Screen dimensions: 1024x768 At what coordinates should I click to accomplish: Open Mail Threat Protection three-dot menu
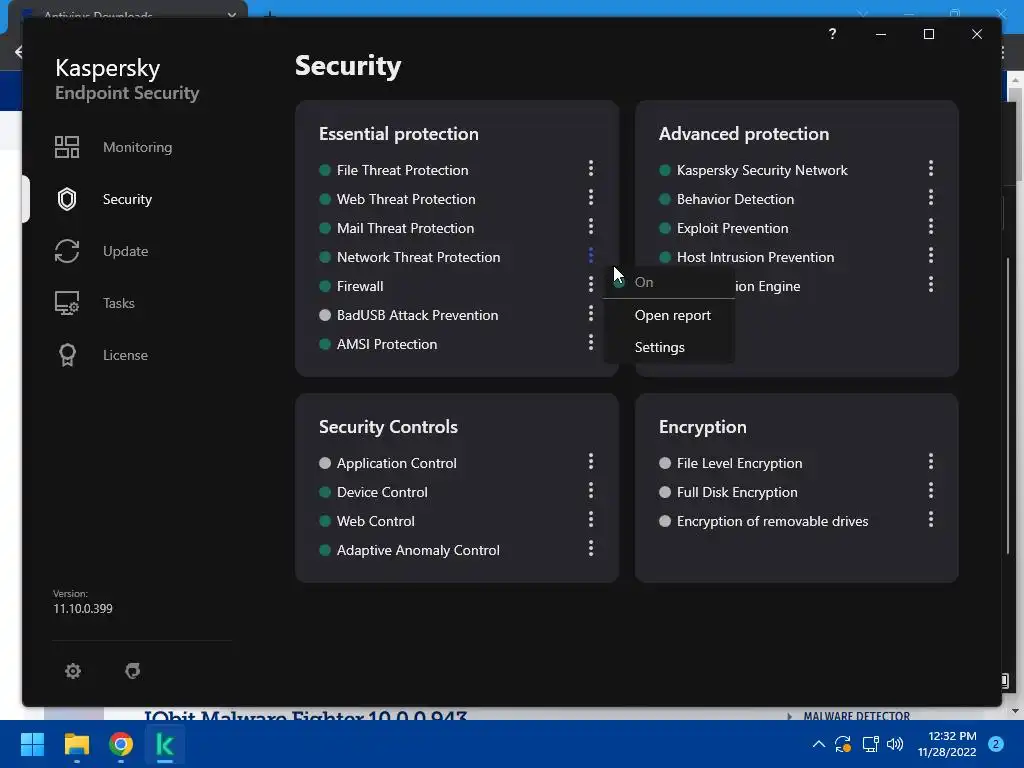point(591,227)
